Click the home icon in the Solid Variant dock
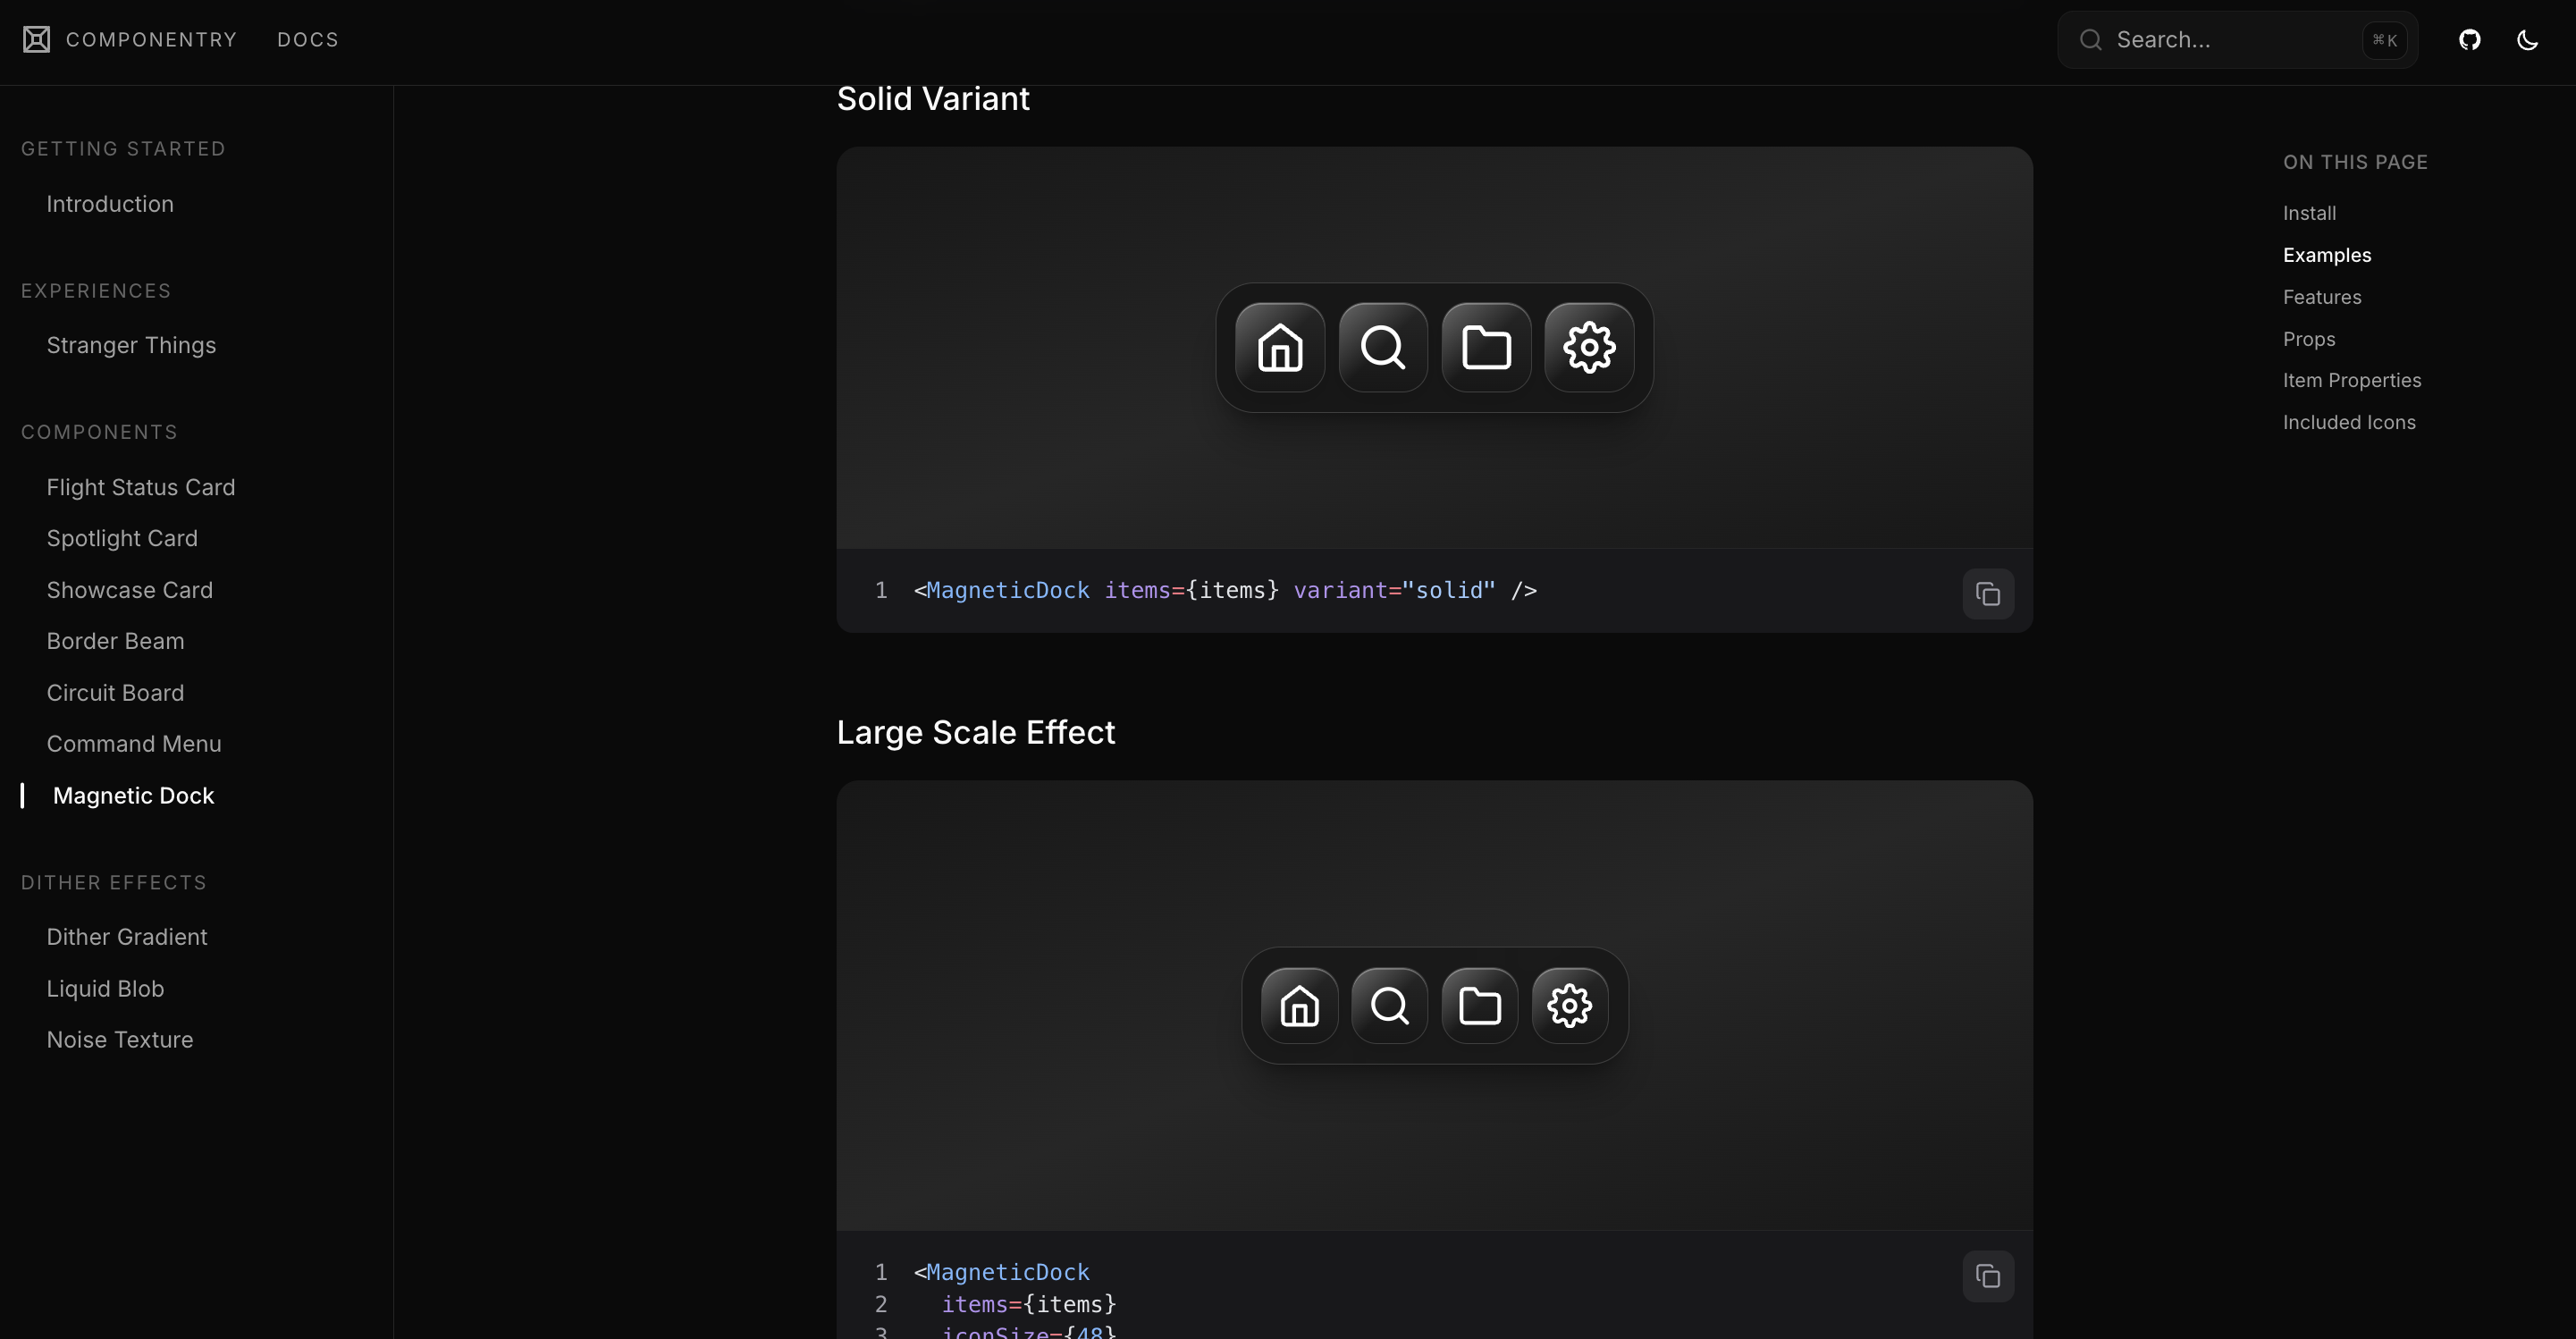Image resolution: width=2576 pixels, height=1339 pixels. (x=1280, y=347)
